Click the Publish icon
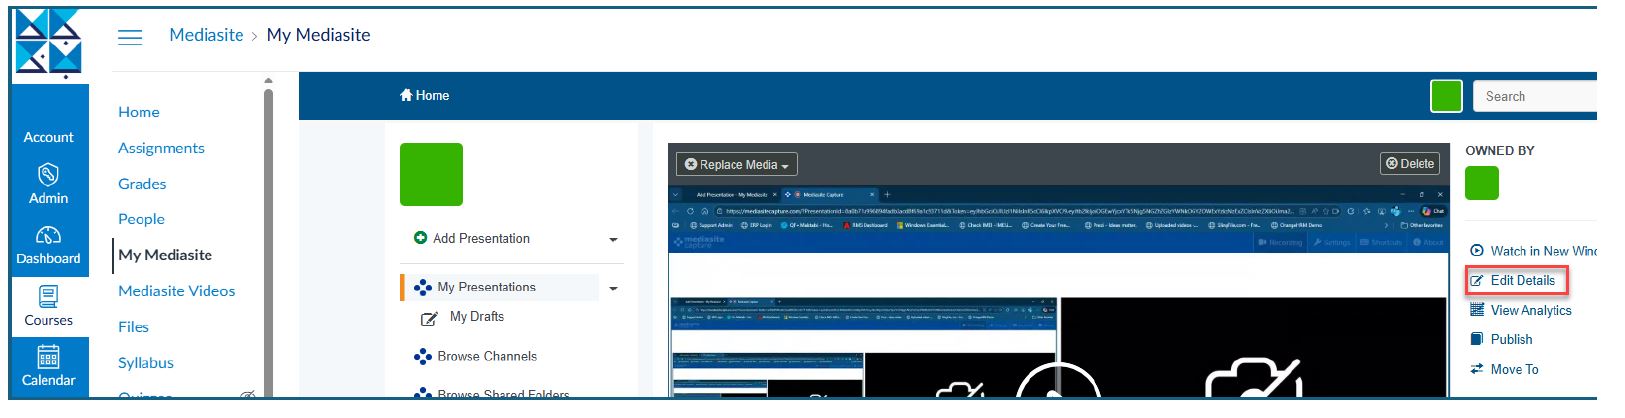This screenshot has height=418, width=1625. tap(1477, 339)
